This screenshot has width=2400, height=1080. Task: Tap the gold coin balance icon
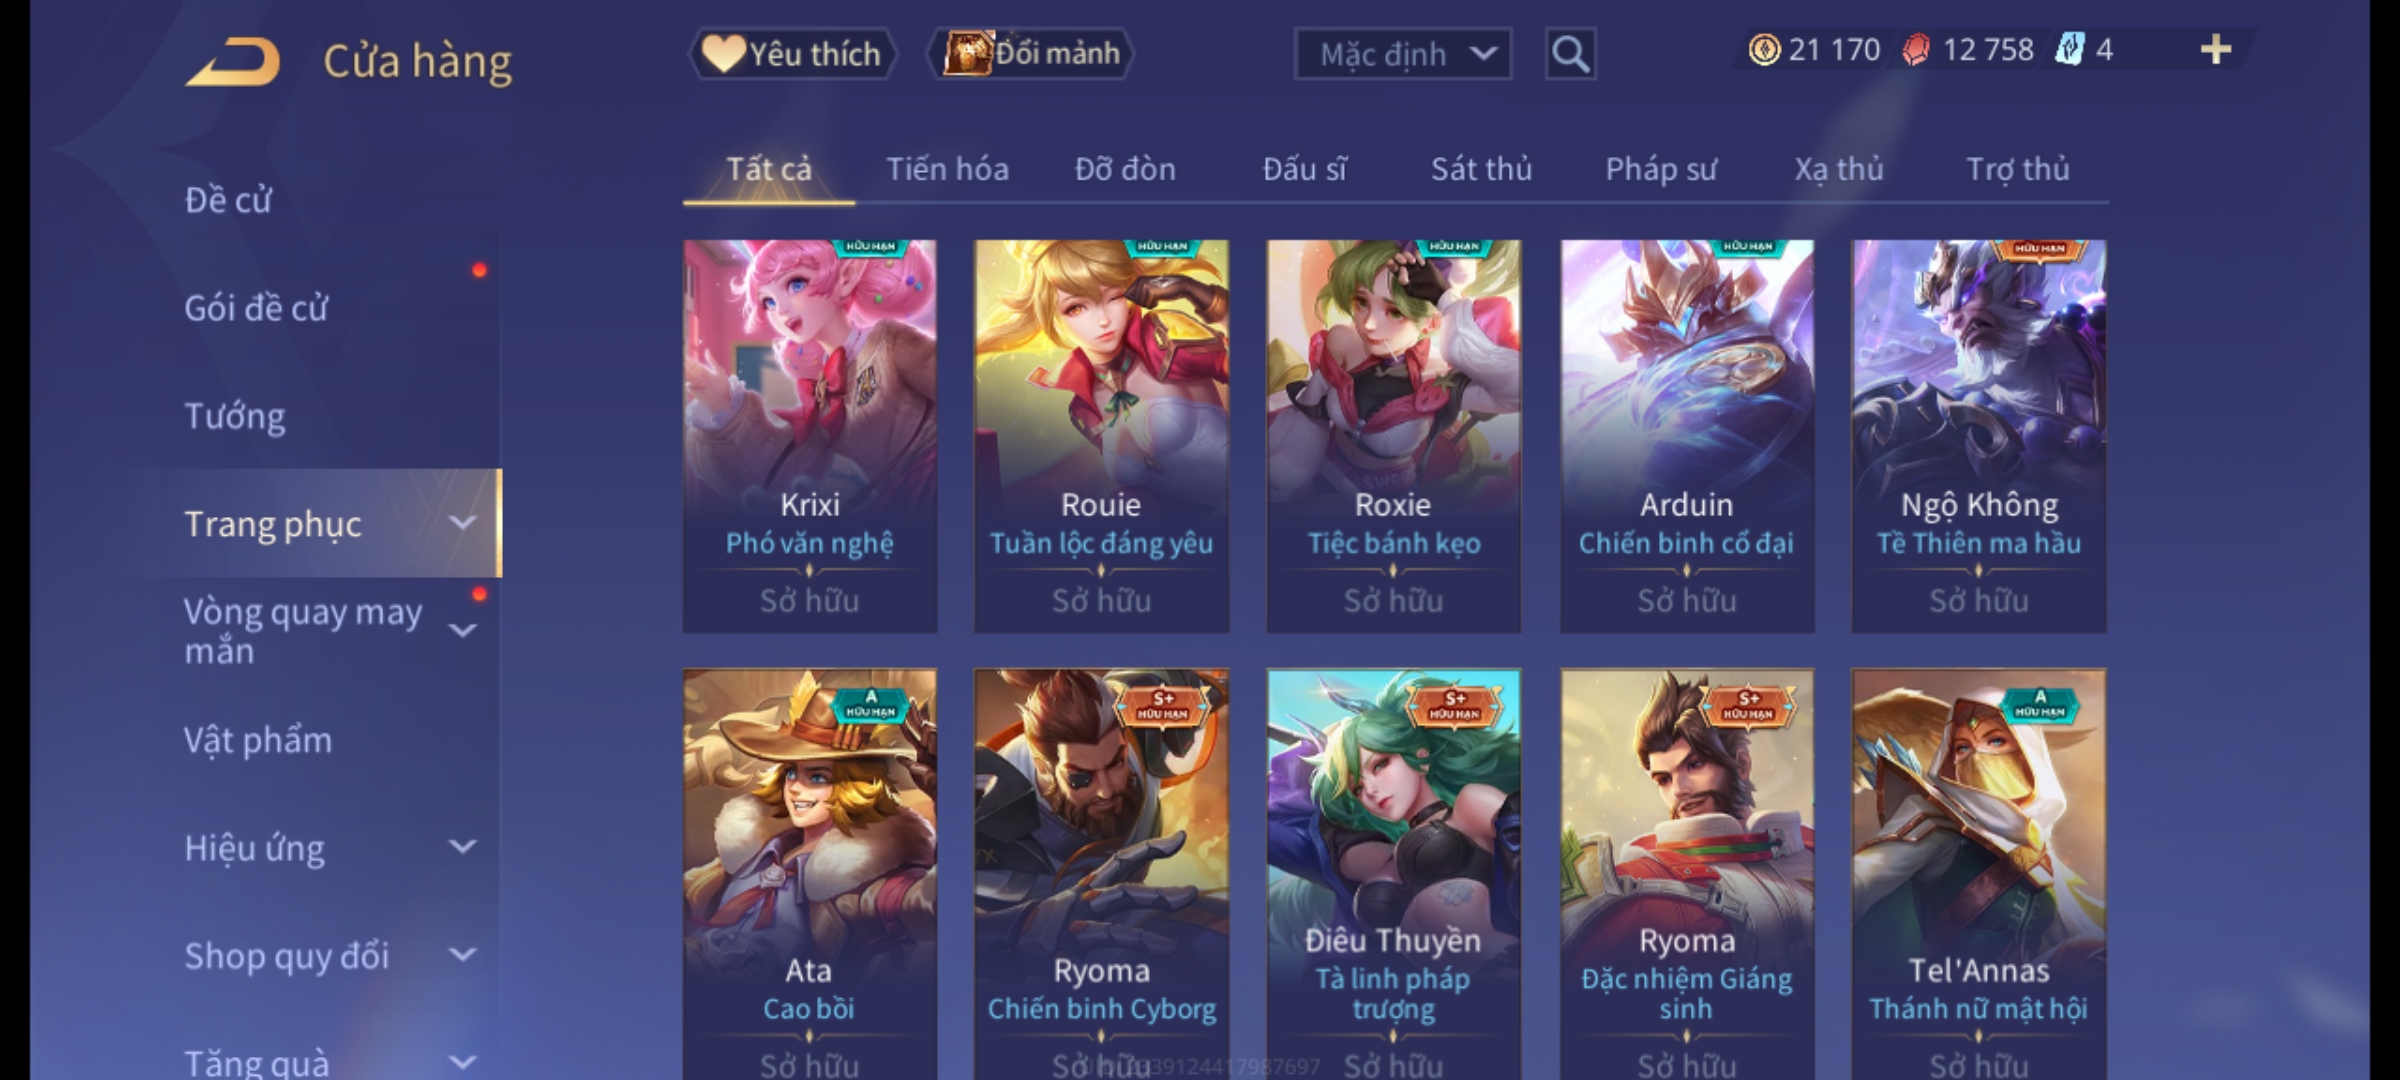click(1764, 50)
